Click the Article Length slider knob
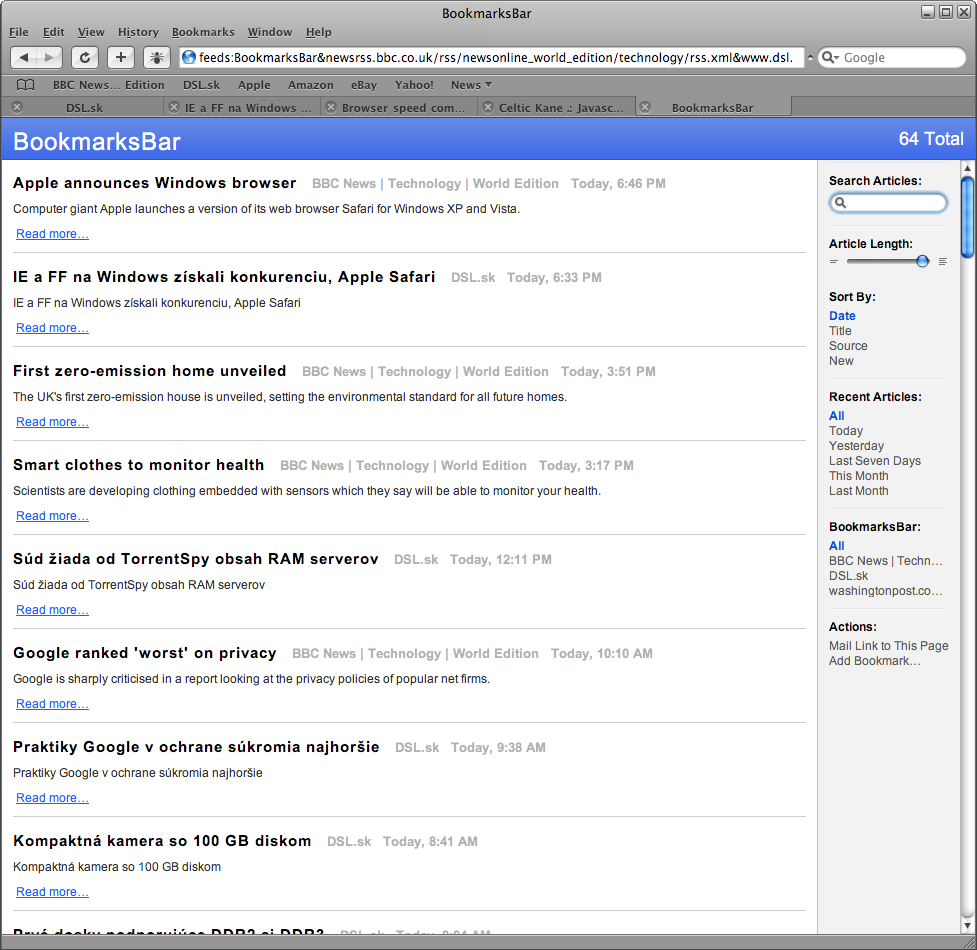This screenshot has height=950, width=977. point(923,262)
